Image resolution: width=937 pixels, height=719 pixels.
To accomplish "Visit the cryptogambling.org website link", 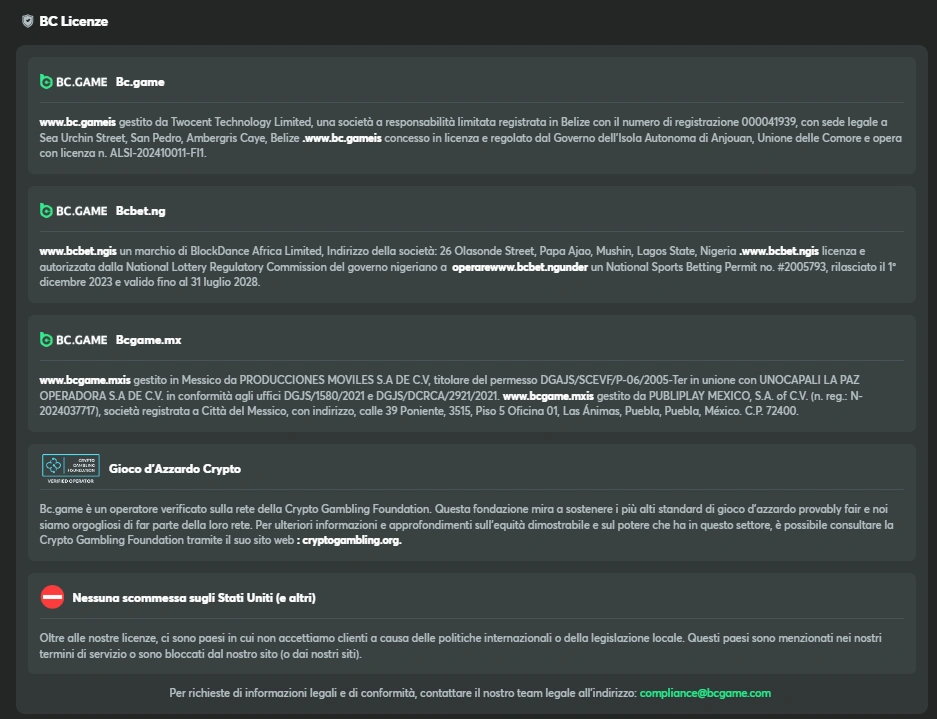I will (x=352, y=540).
